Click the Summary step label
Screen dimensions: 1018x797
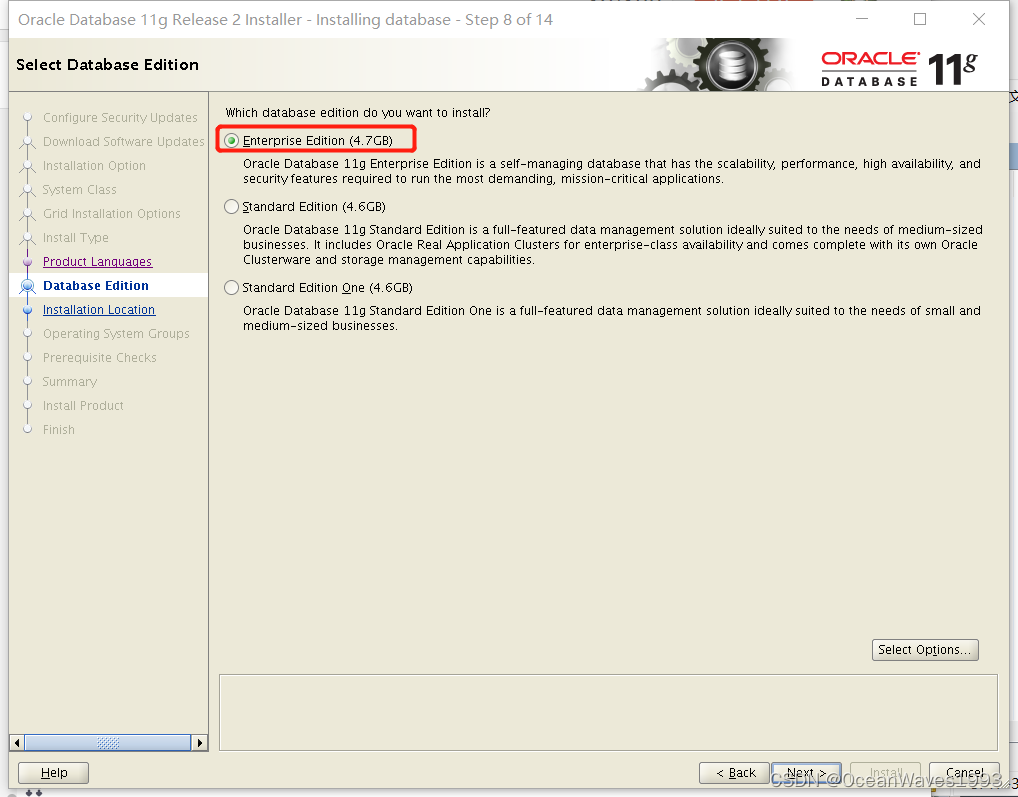69,382
